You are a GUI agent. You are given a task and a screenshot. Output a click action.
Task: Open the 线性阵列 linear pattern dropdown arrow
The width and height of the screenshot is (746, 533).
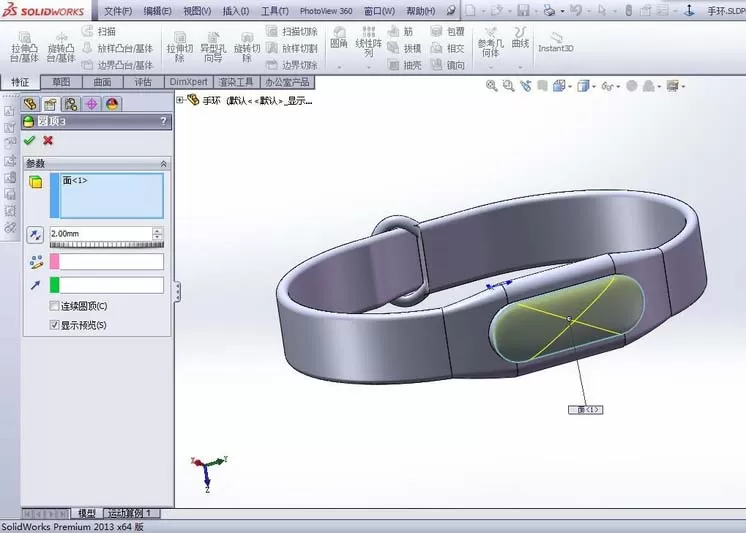368,68
